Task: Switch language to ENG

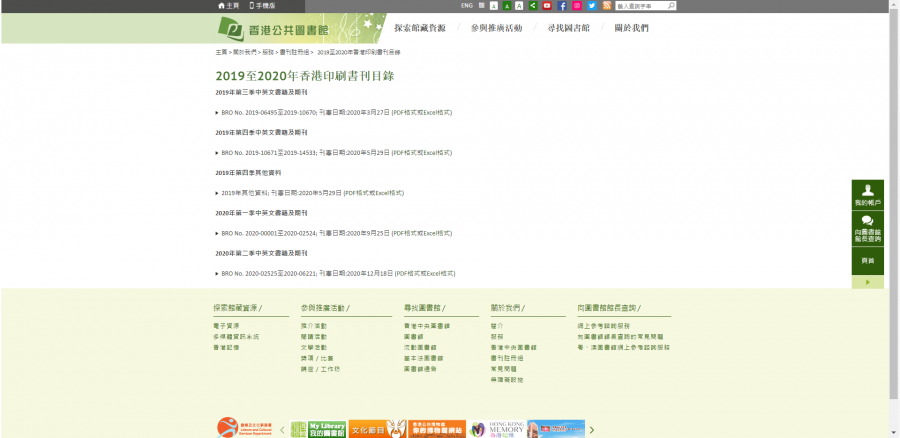Action: 467,6
